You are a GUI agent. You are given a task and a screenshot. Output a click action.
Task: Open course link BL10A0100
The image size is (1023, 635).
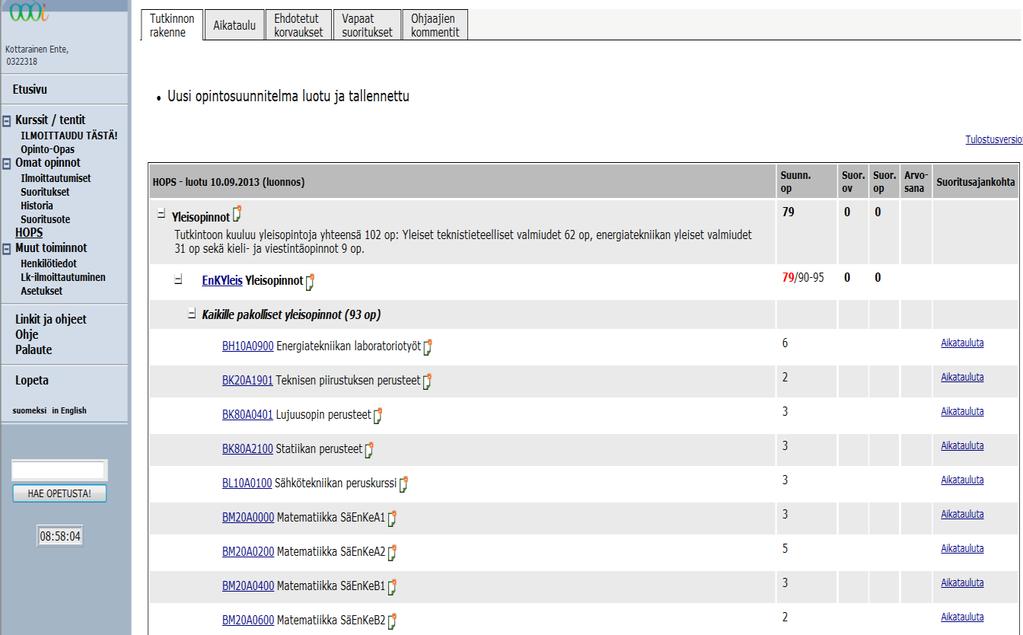pyautogui.click(x=247, y=483)
